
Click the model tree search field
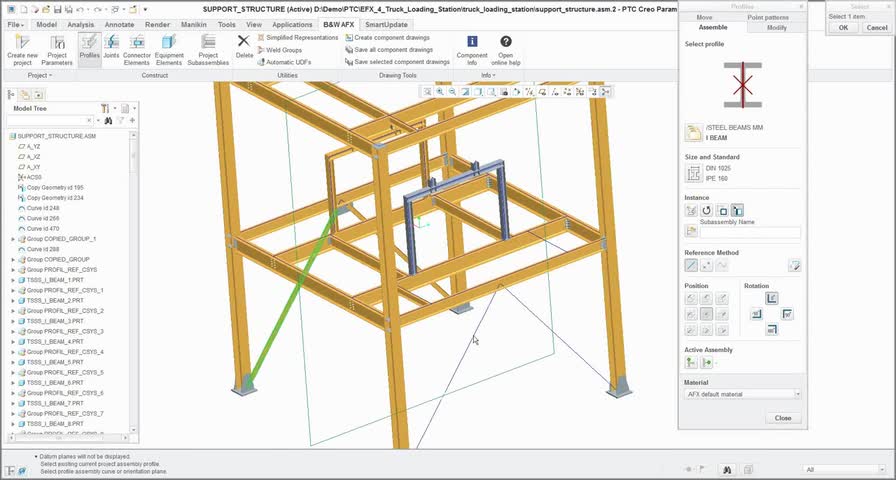click(50, 121)
